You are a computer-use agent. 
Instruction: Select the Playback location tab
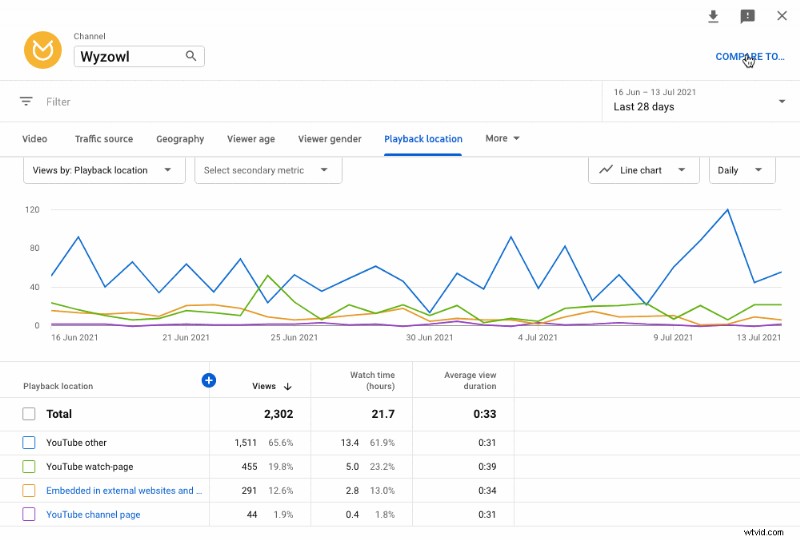(x=423, y=139)
